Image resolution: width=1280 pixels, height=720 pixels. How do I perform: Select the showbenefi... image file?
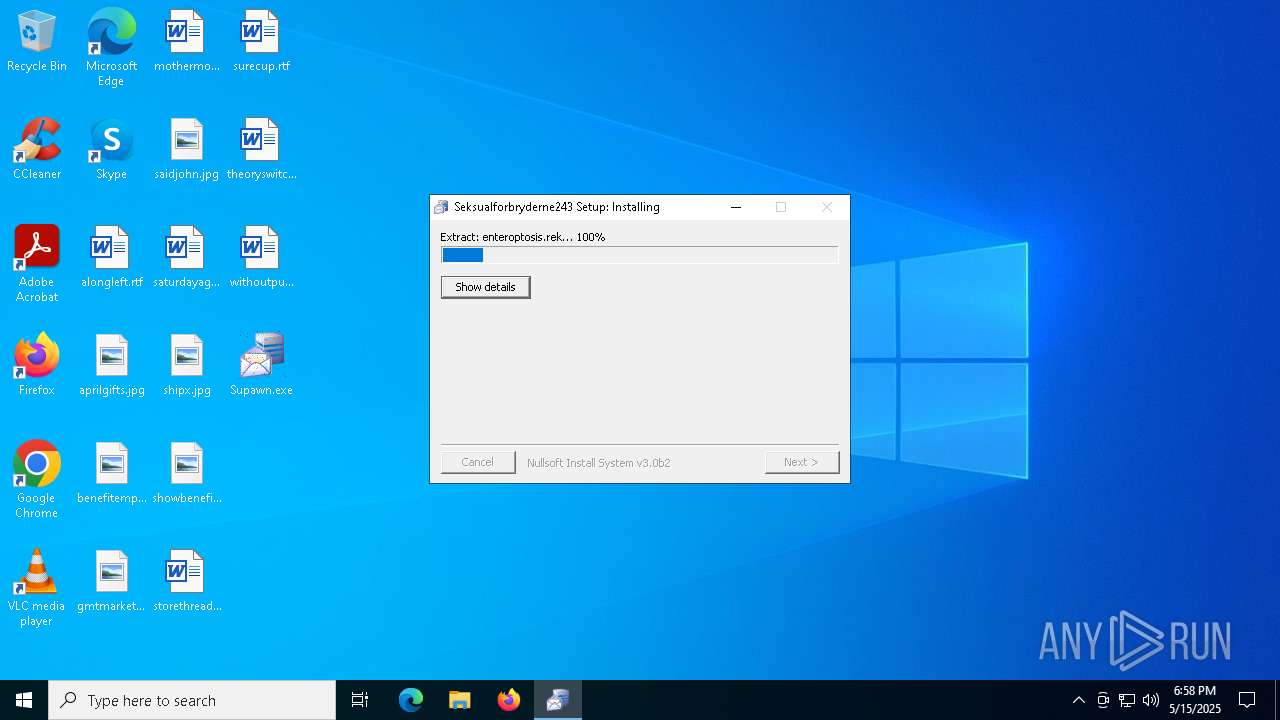click(x=186, y=474)
